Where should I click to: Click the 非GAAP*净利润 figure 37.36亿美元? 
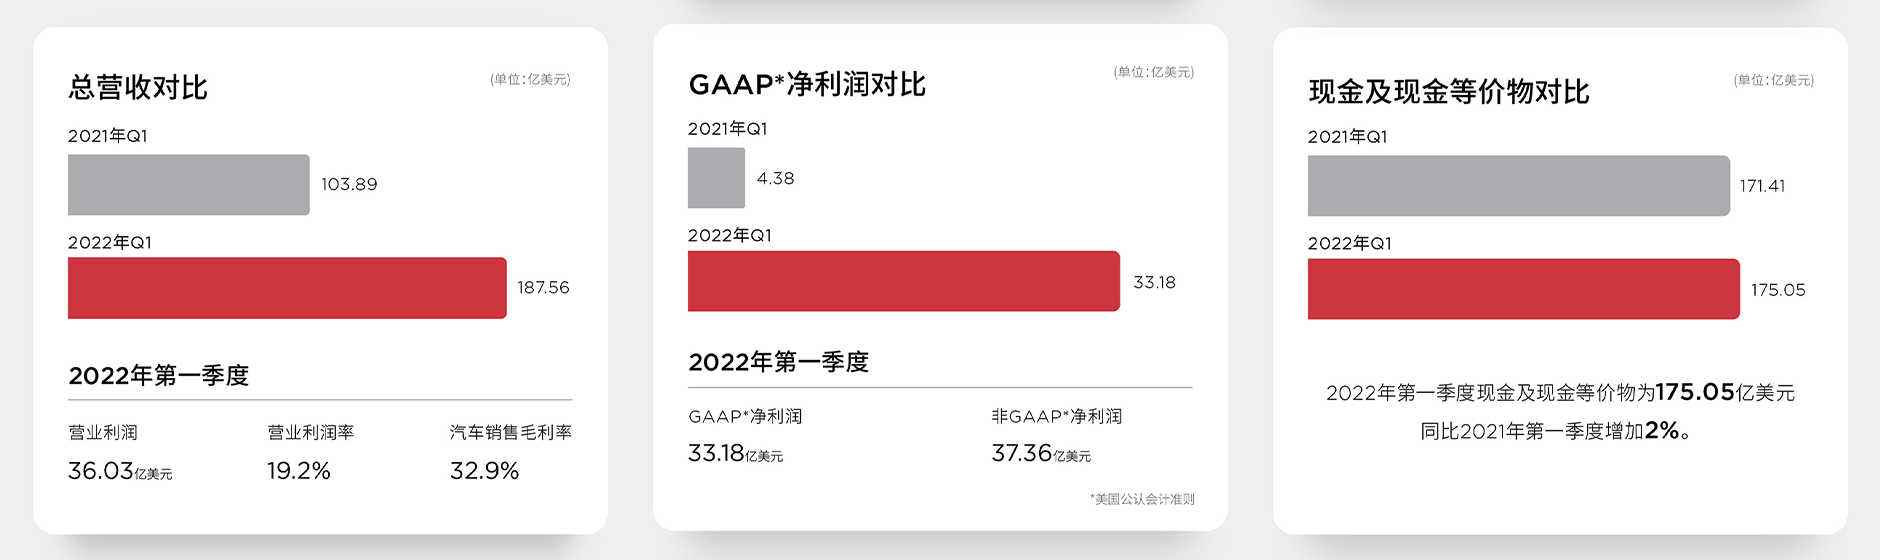pos(1041,454)
